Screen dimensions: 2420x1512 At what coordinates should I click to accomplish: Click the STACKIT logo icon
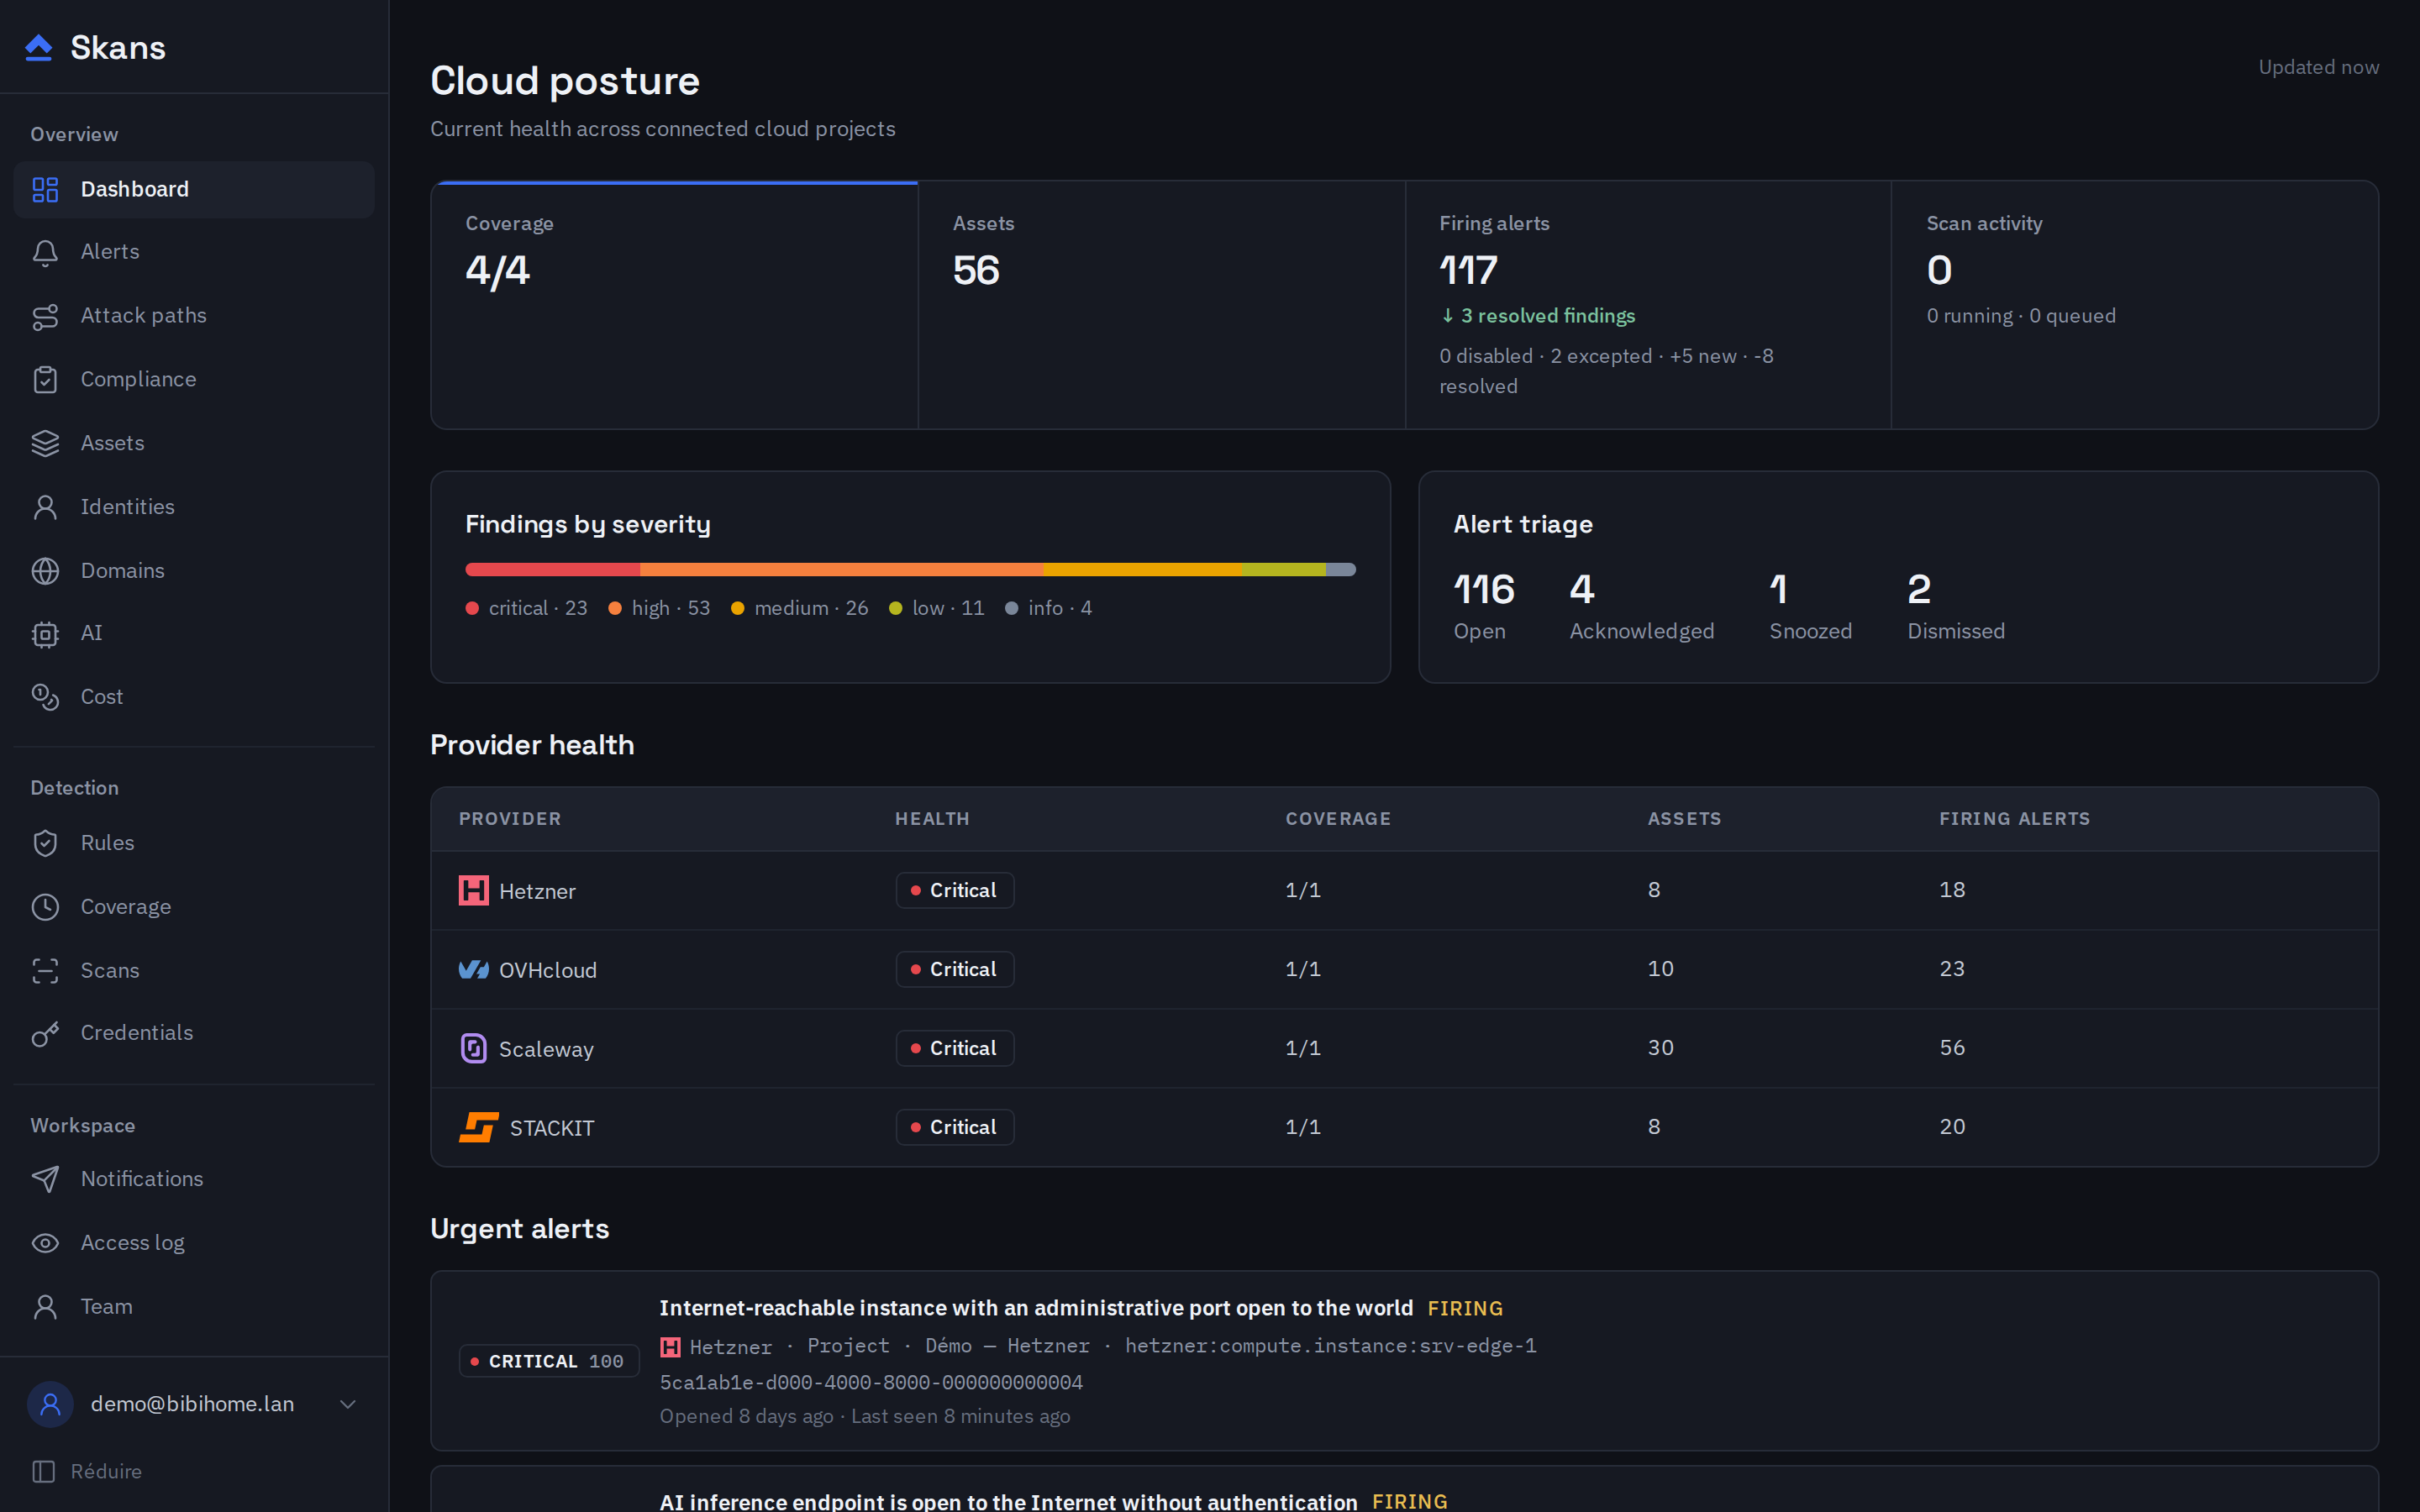(479, 1127)
